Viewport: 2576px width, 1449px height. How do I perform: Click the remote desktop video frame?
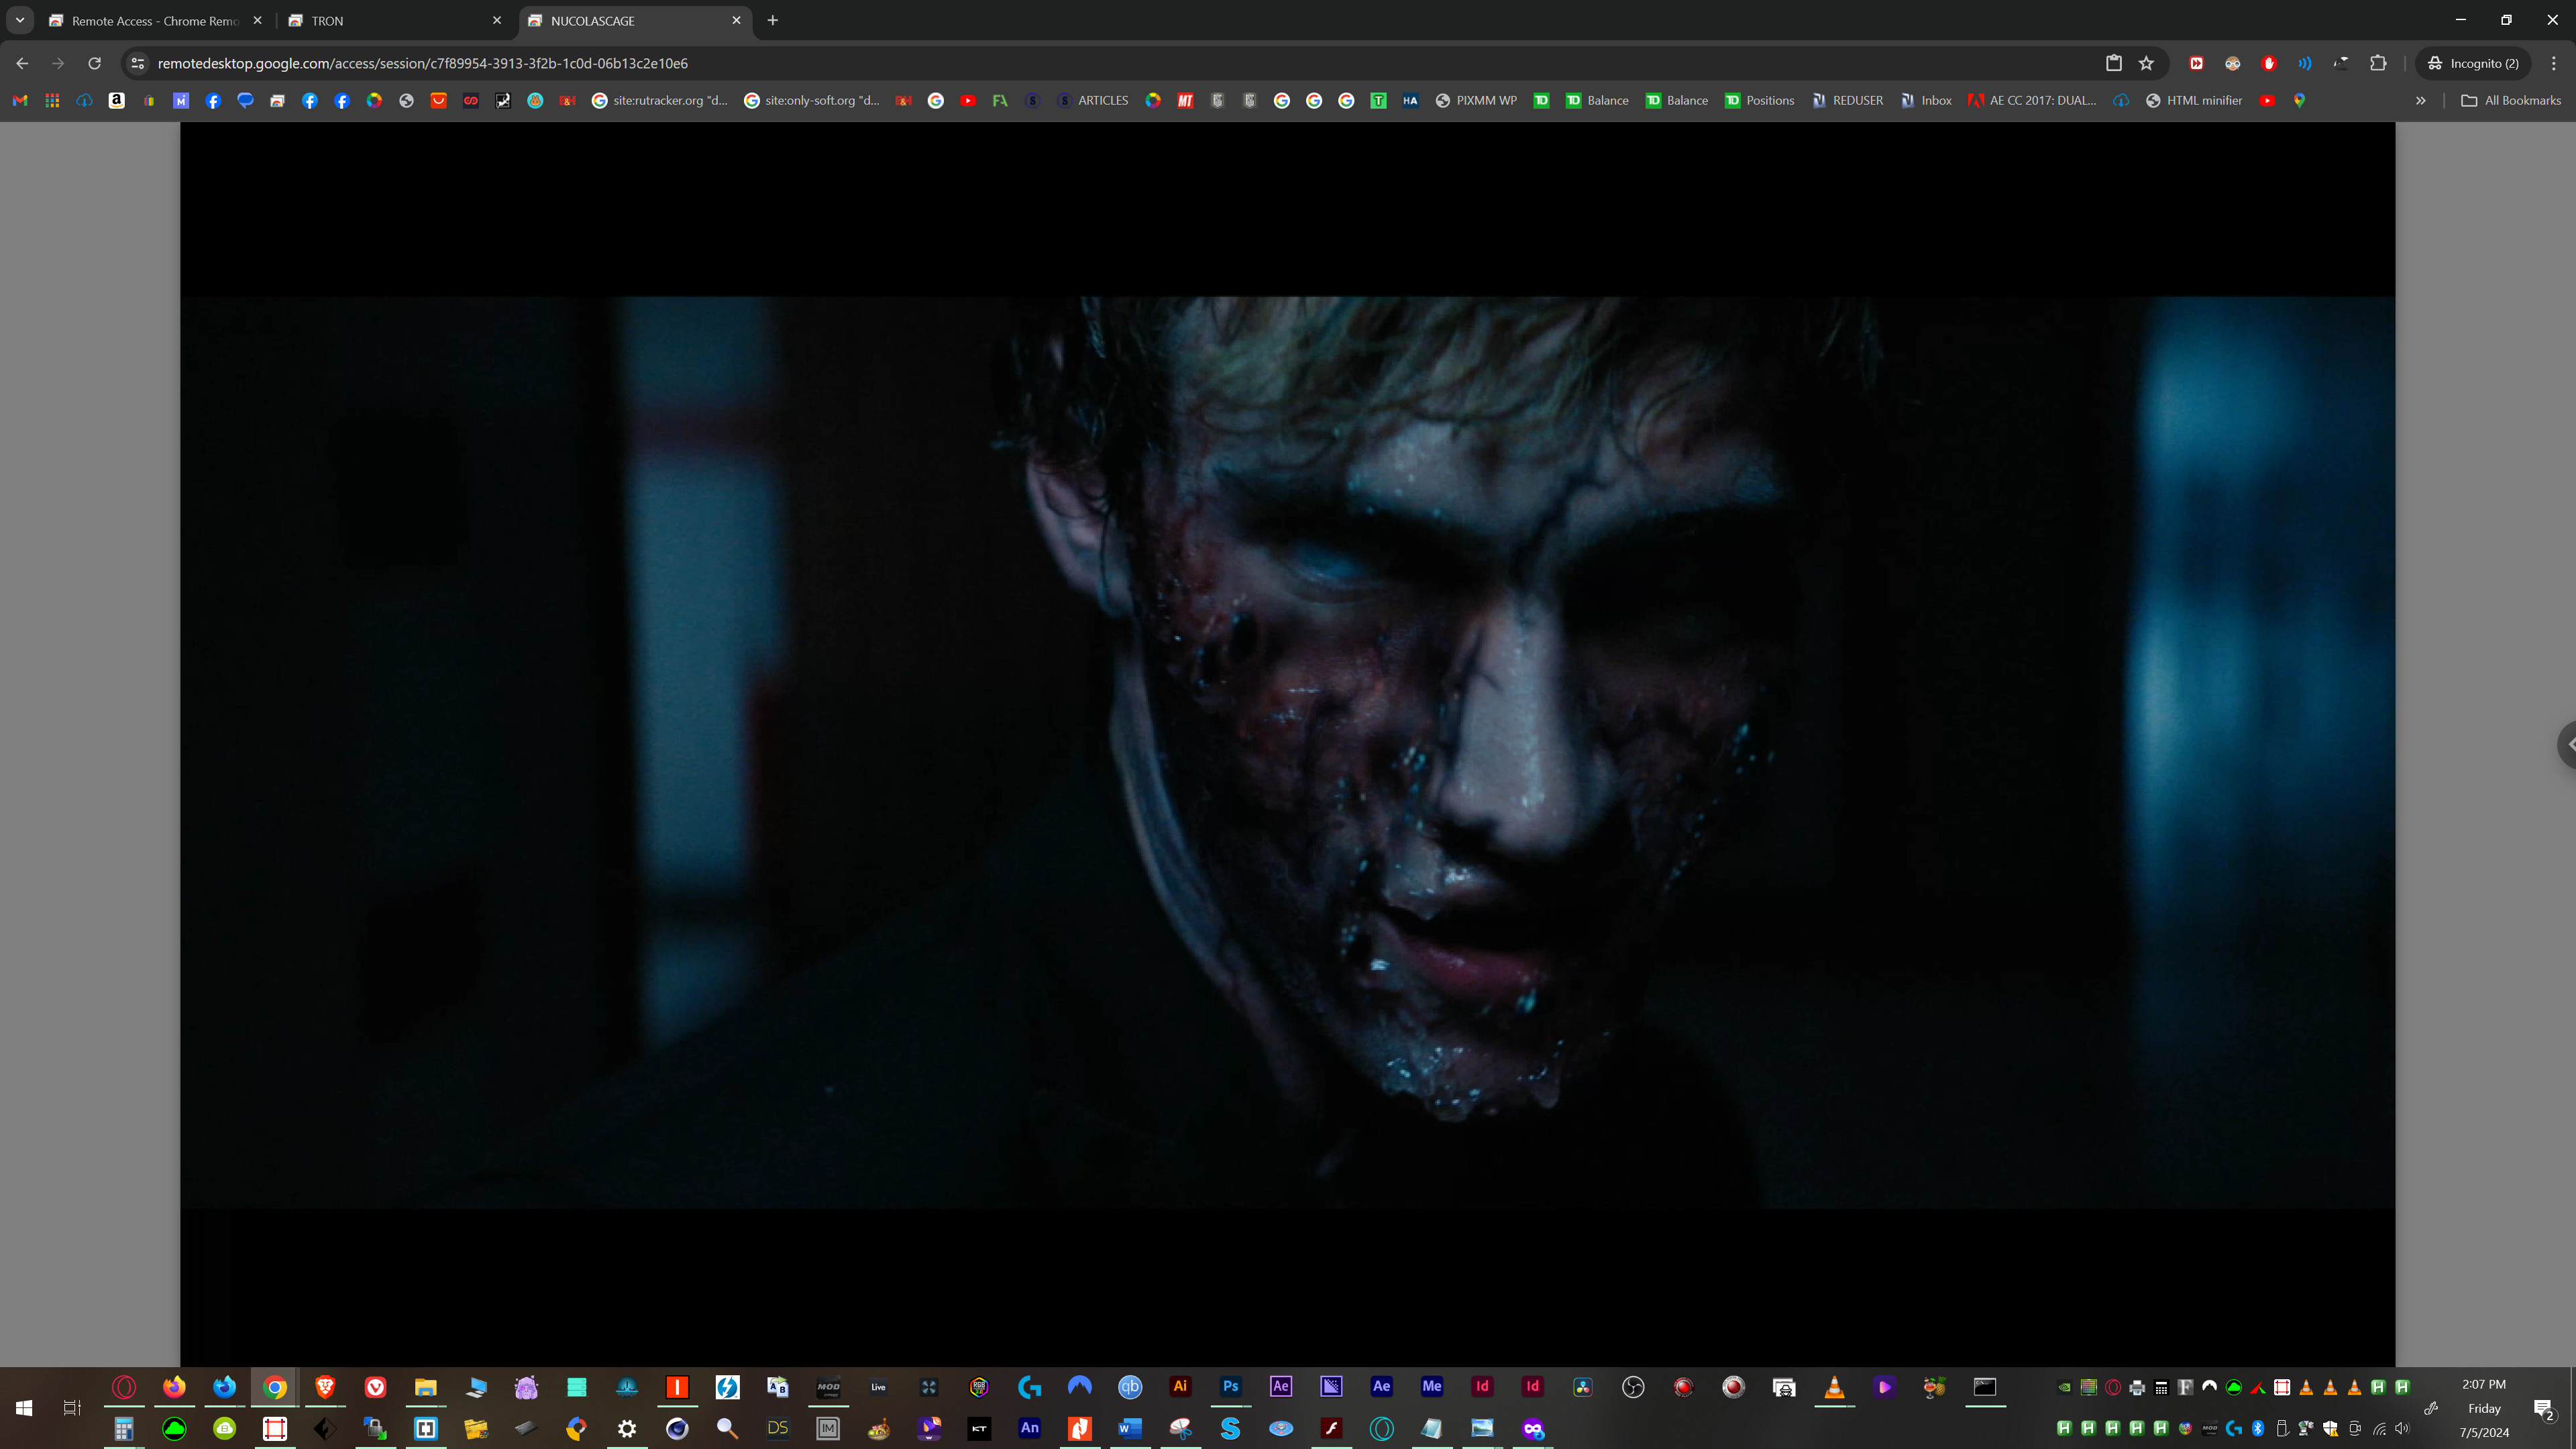[1287, 744]
